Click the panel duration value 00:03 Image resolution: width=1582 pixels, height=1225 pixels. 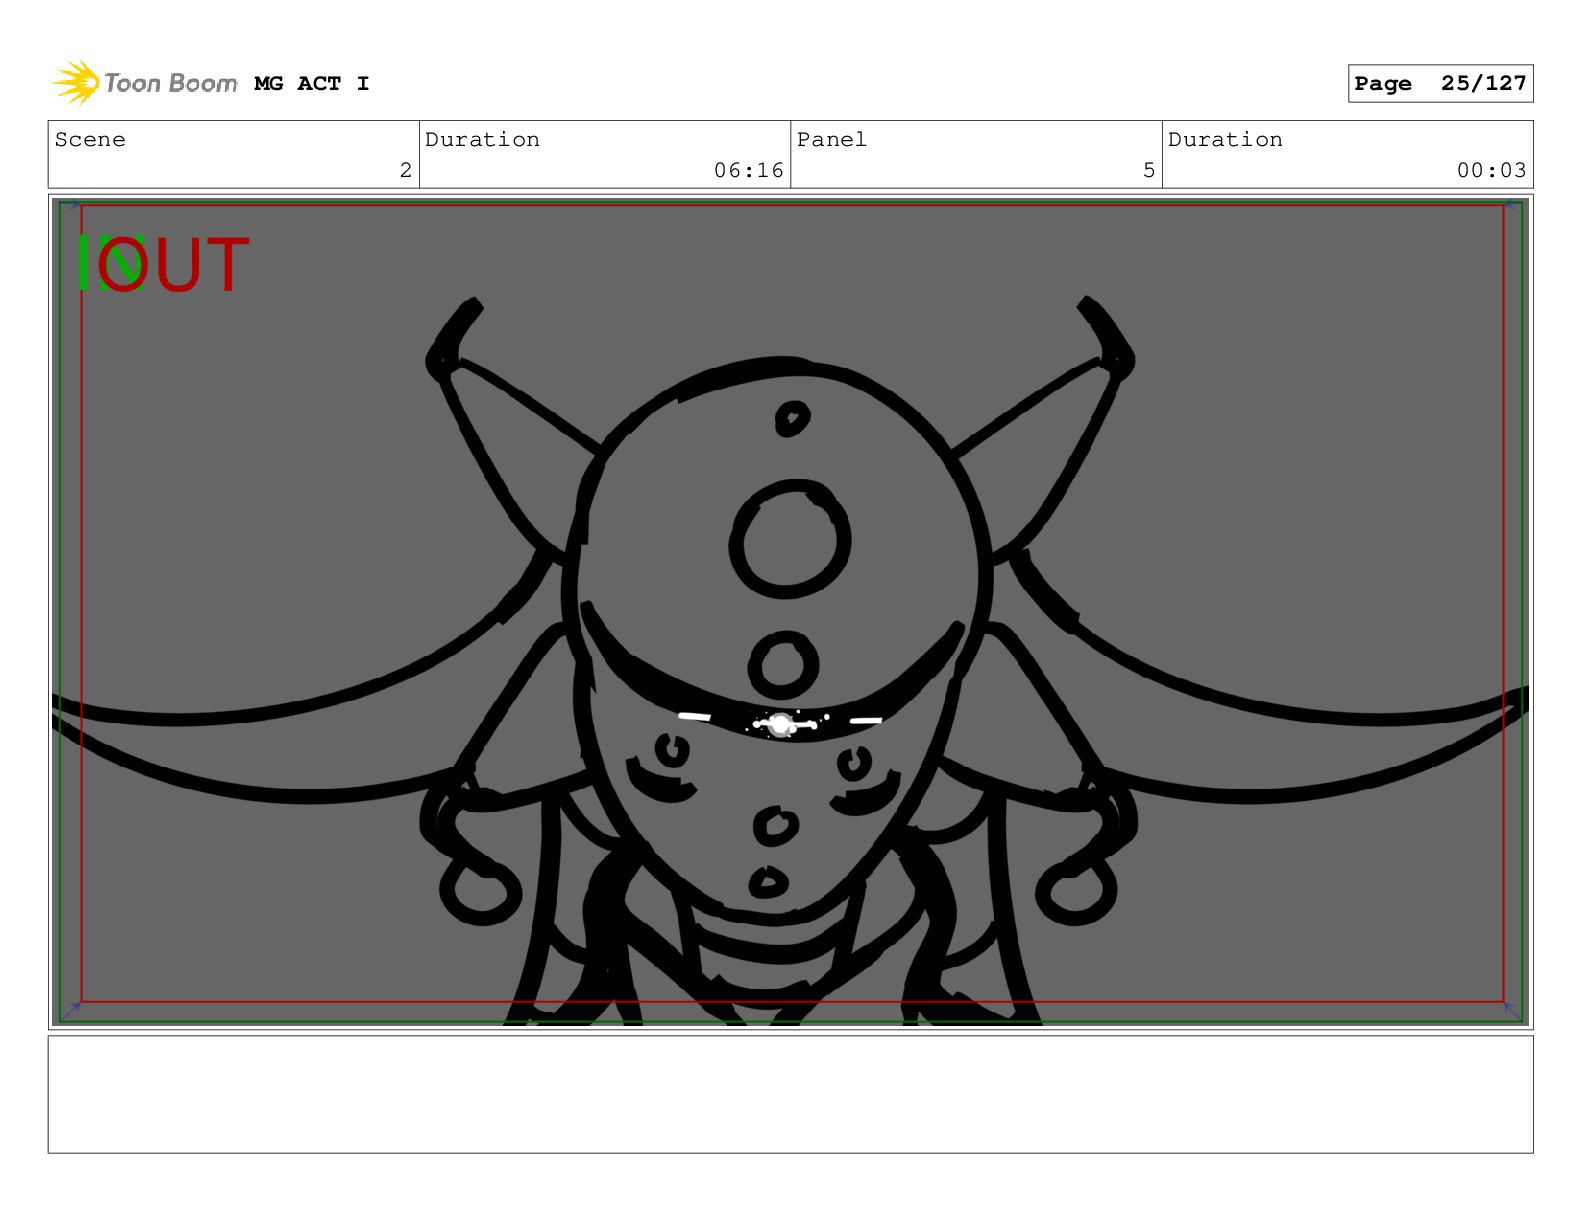(x=1491, y=170)
